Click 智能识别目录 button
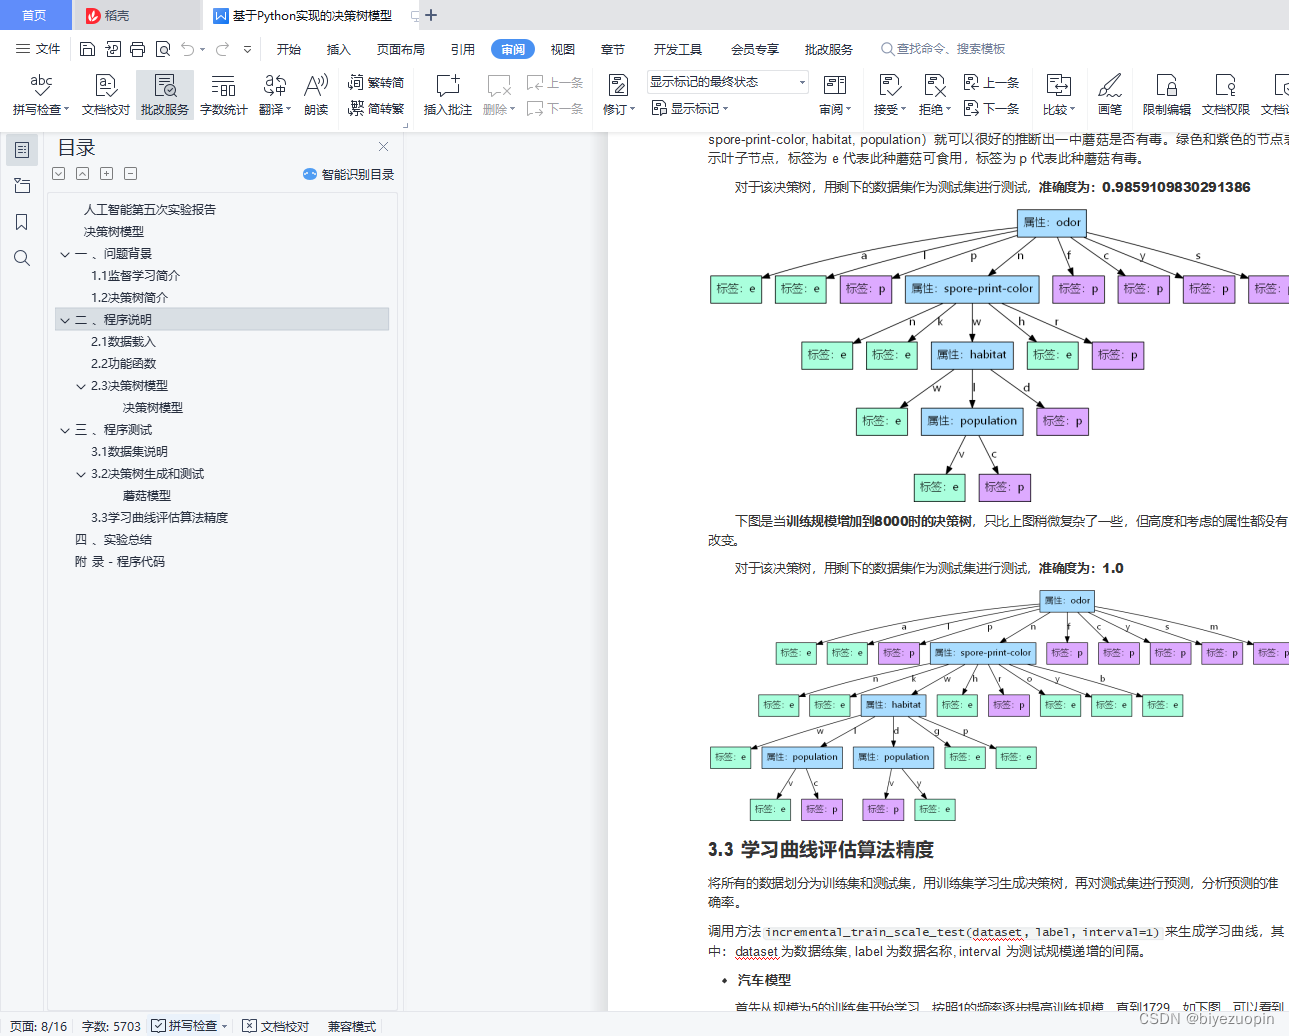This screenshot has width=1289, height=1036. tap(348, 174)
